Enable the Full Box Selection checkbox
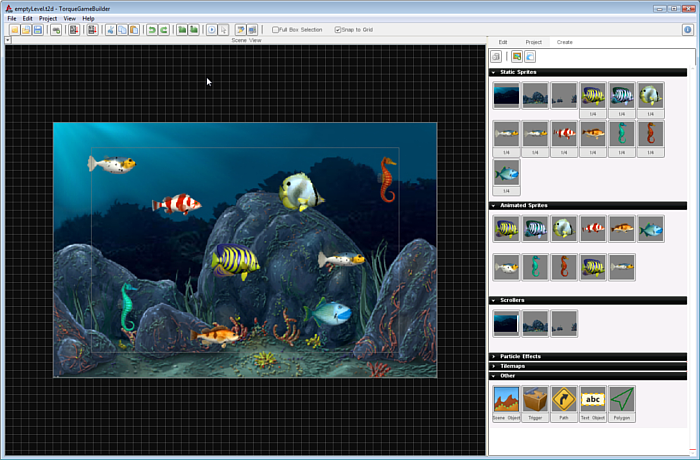 coord(276,30)
